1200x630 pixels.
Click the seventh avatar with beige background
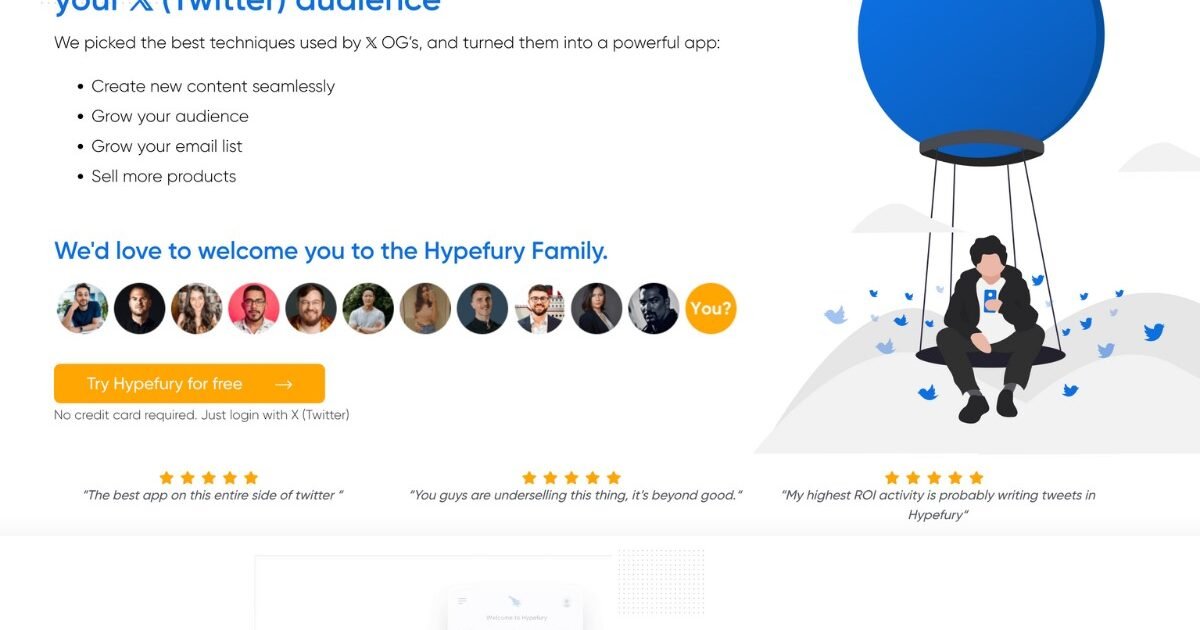[x=425, y=308]
